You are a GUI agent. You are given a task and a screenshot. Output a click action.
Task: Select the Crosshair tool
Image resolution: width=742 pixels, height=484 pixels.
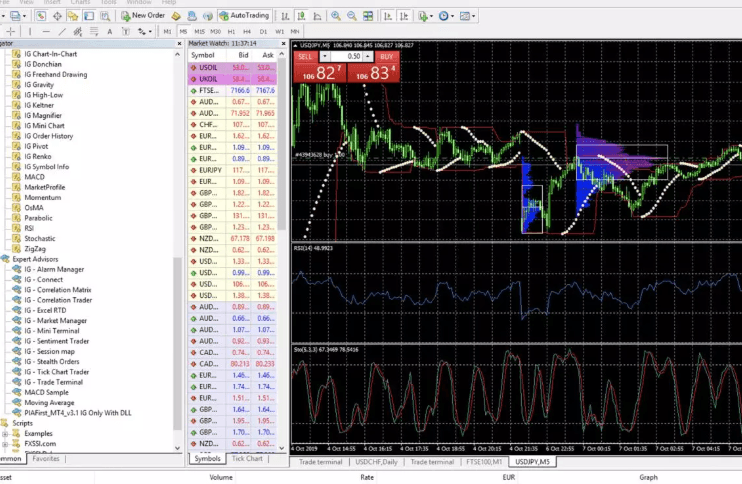click(10, 32)
